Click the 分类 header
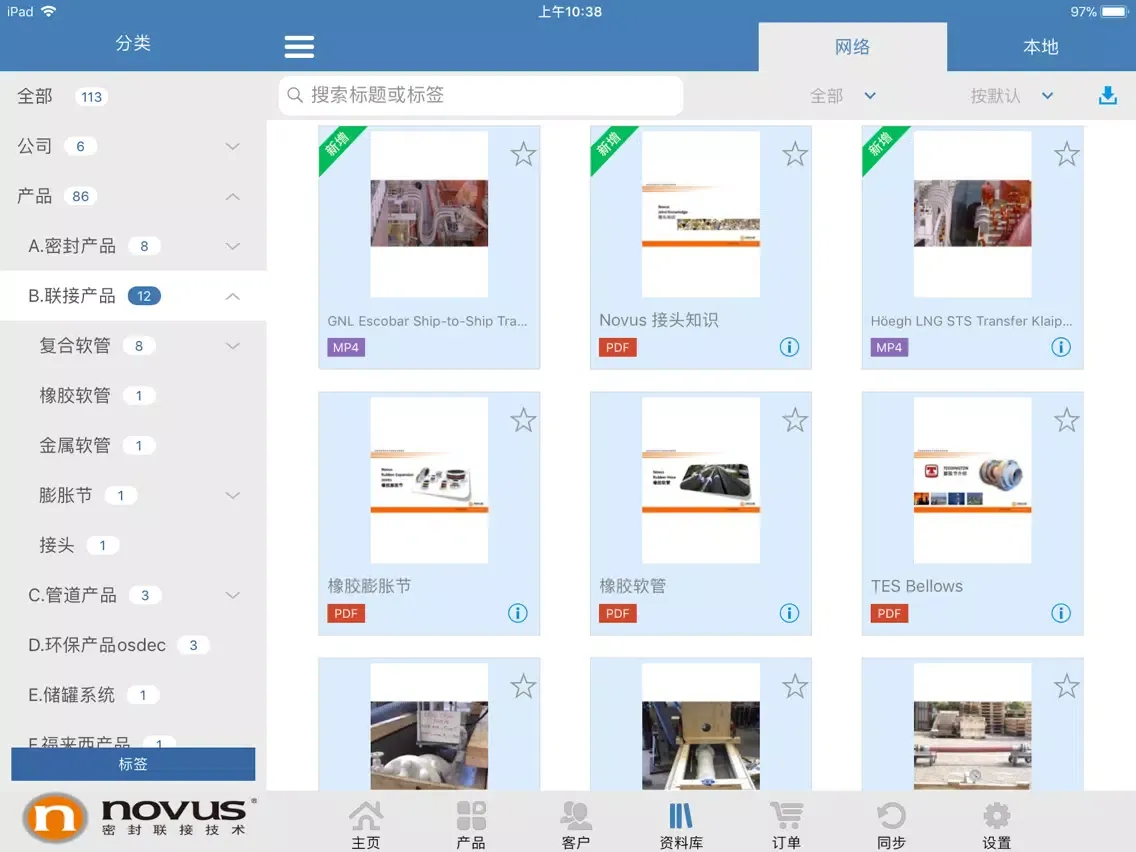Image resolution: width=1136 pixels, height=852 pixels. 133,43
